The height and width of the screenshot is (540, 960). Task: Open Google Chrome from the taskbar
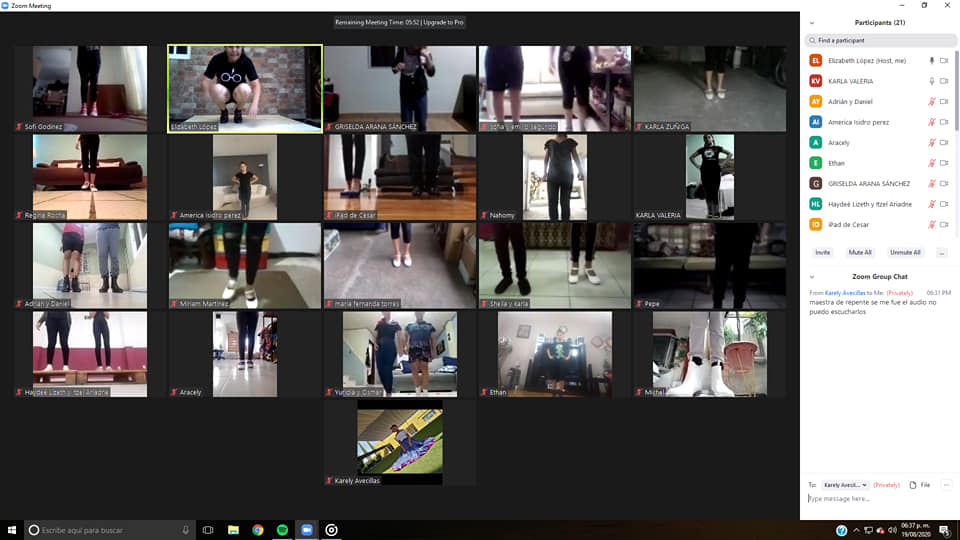[x=258, y=530]
